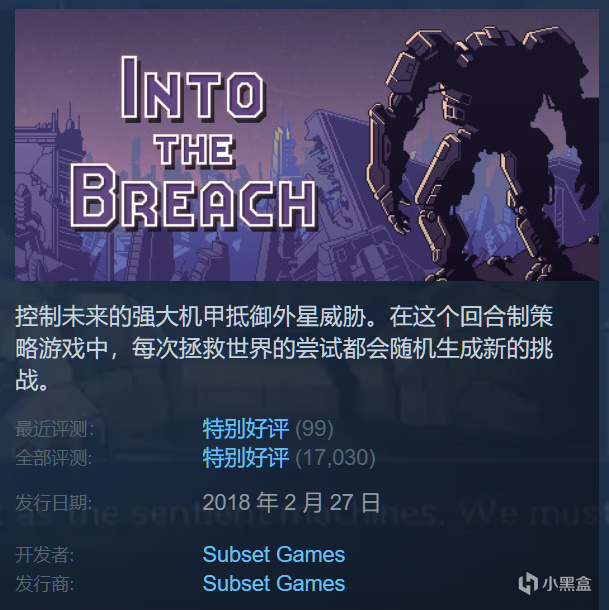
Task: Open the Subset Games publisher link
Action: point(274,583)
